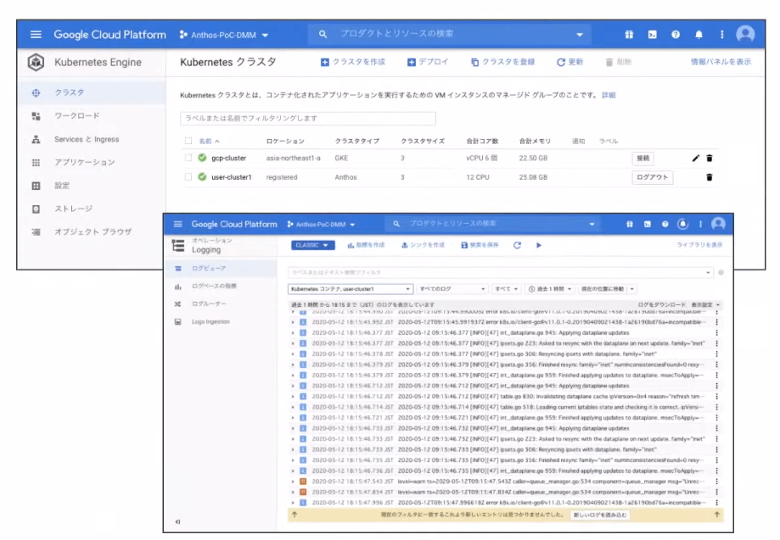Expand the log entry at 18:15:46.714
The width and height of the screenshot is (780, 540).
point(293,407)
